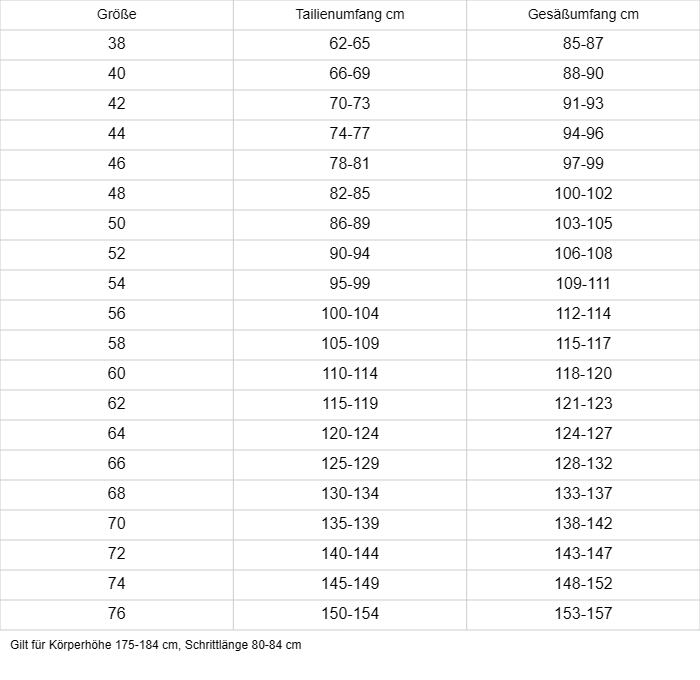Screen dimensions: 700x680
Task: Click the Gesäßumfang cm column header
Action: 583,15
